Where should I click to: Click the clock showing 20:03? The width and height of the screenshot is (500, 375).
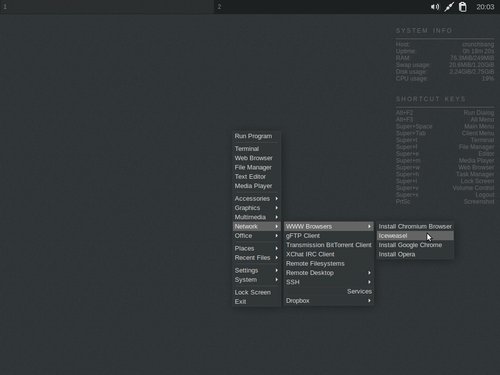coord(485,7)
